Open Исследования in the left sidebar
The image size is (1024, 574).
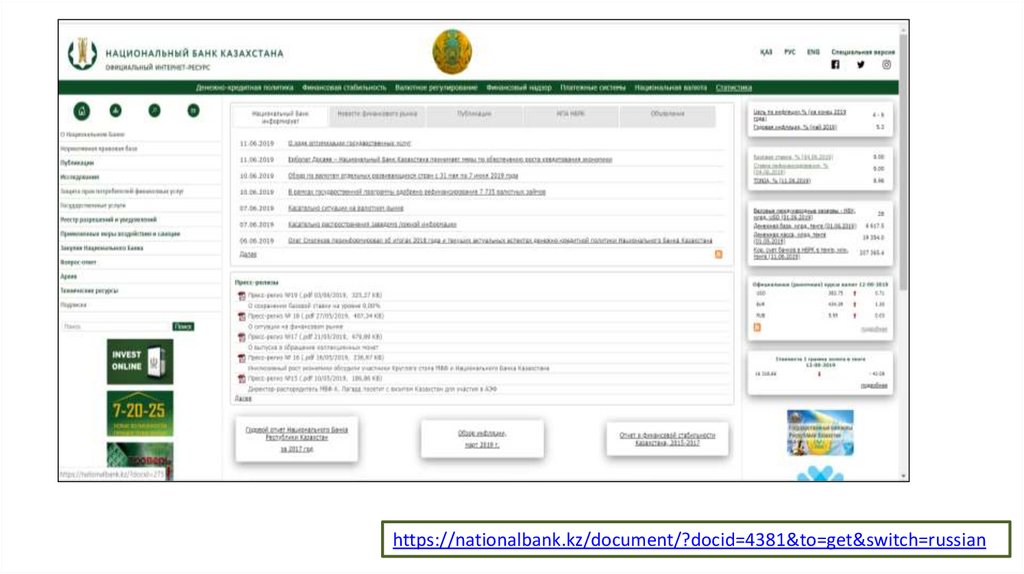80,177
